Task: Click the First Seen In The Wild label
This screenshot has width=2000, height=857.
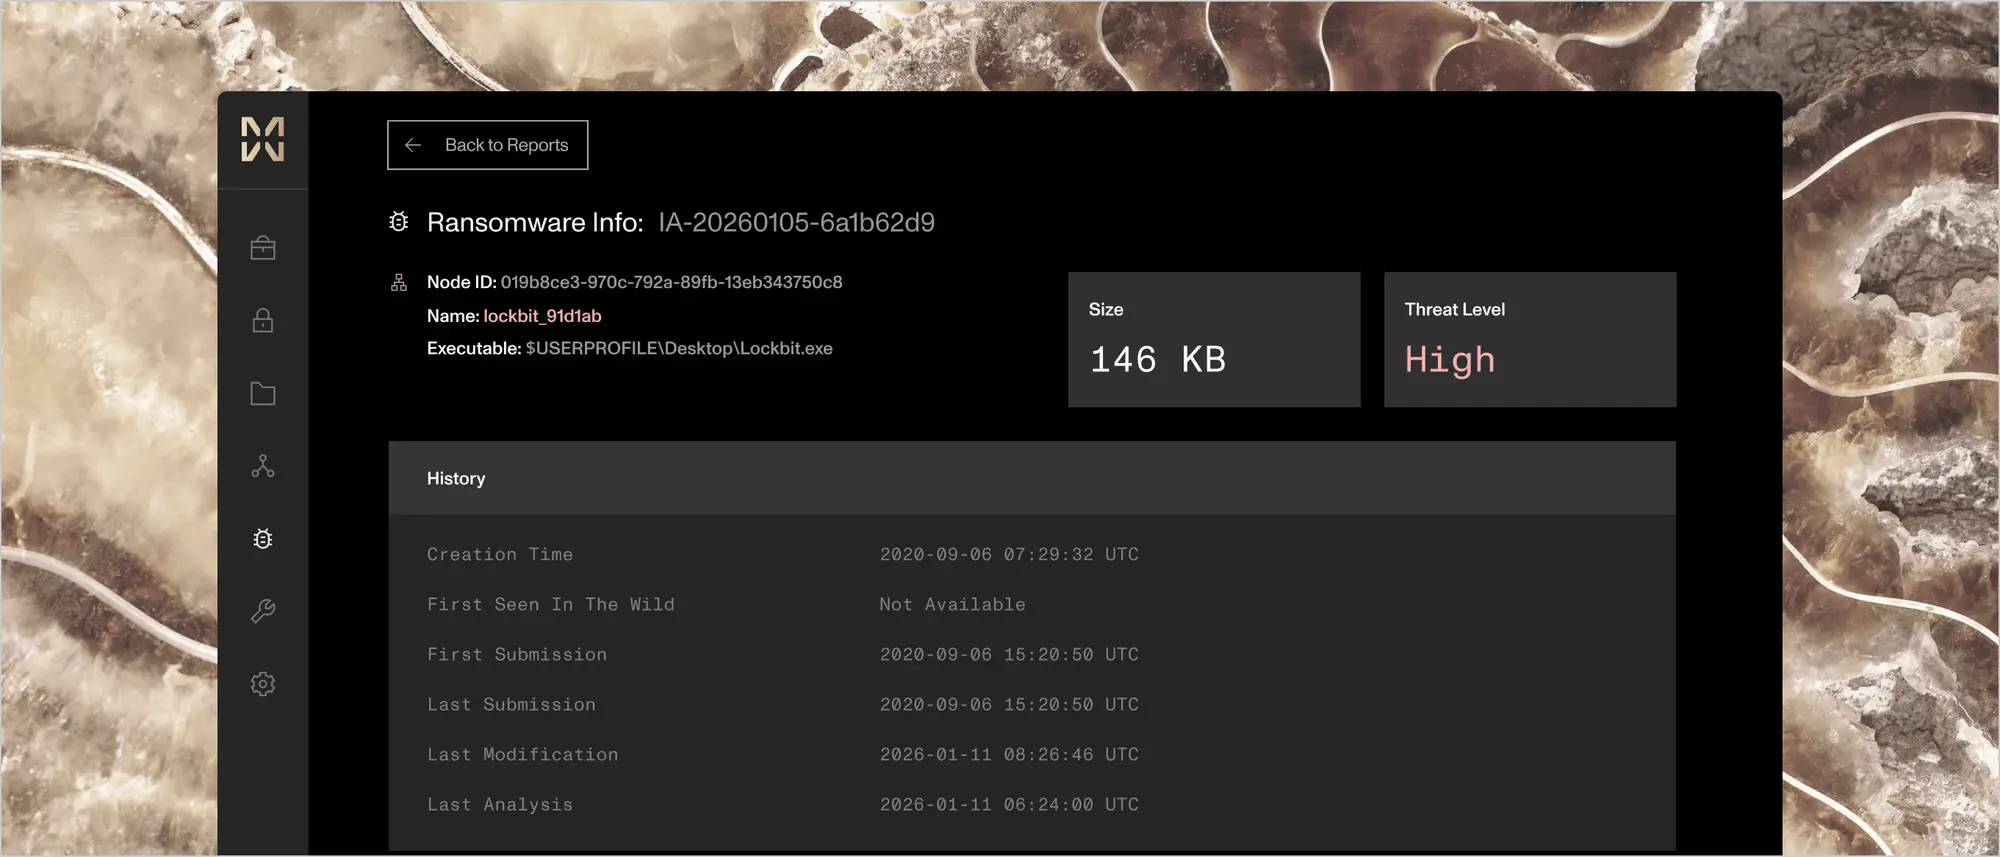Action: (551, 604)
